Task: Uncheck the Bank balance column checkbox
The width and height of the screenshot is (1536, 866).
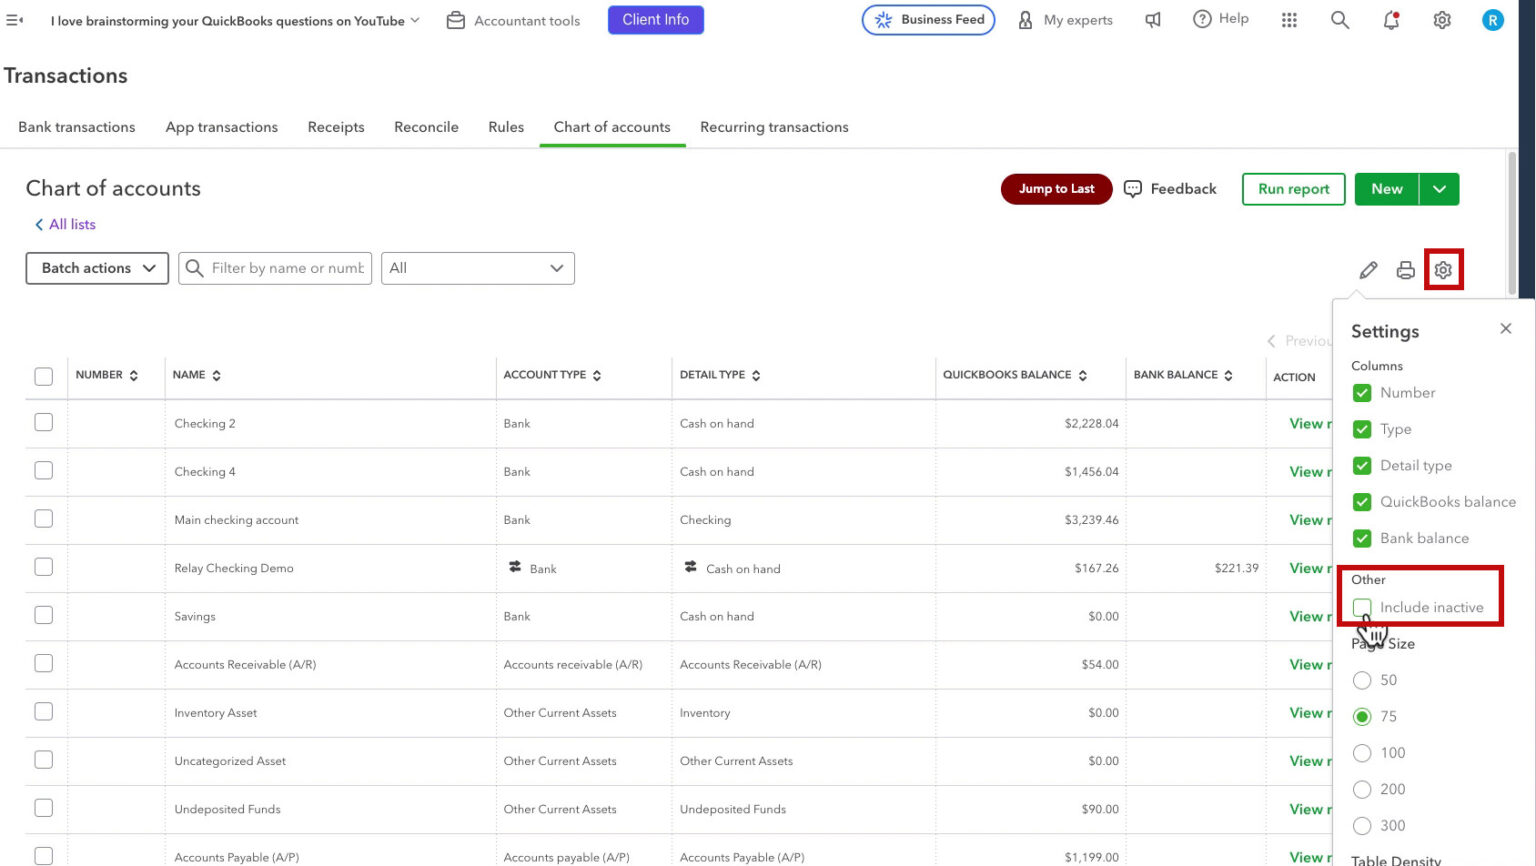Action: [x=1362, y=538]
